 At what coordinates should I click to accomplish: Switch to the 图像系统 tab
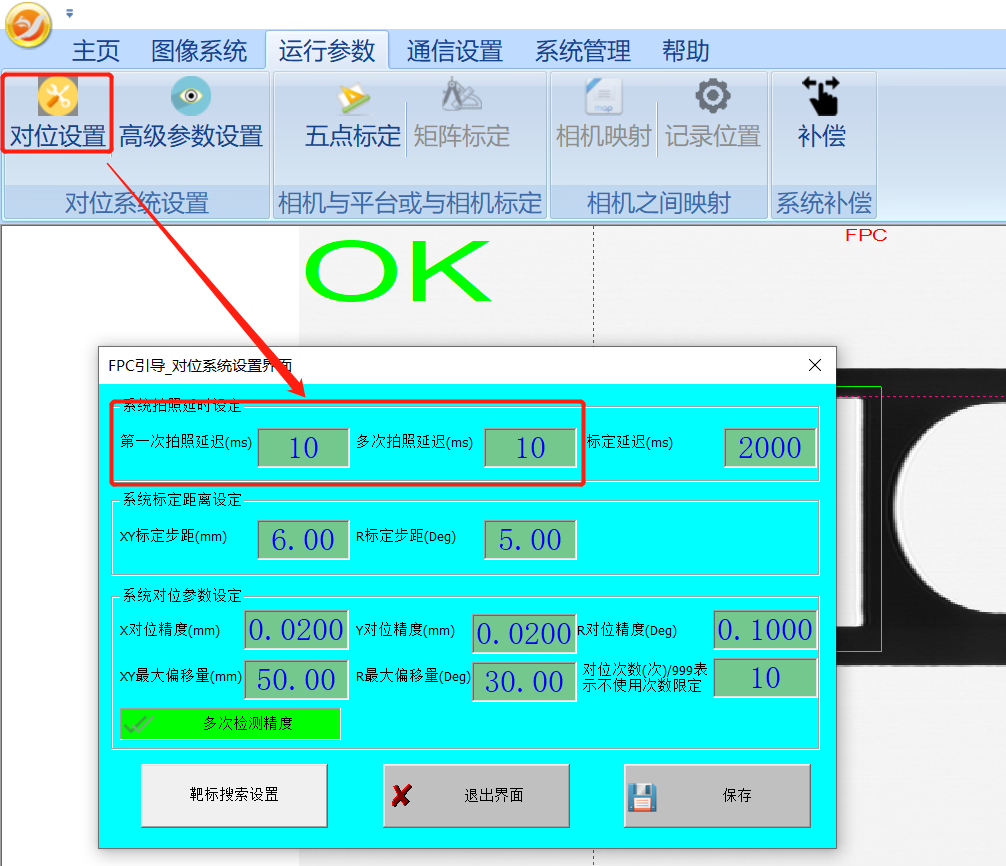tap(199, 51)
